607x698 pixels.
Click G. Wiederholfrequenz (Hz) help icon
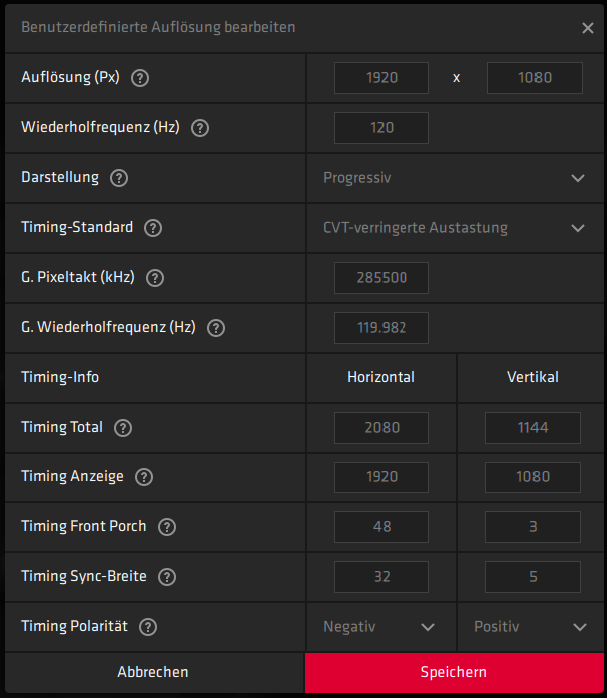coord(216,328)
